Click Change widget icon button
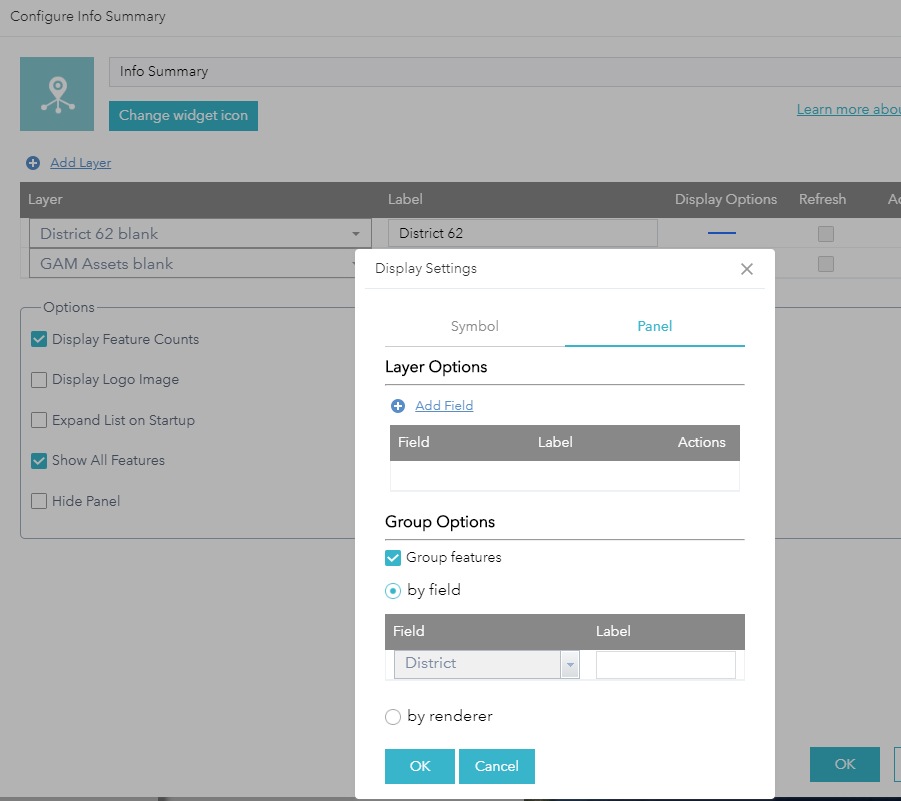The image size is (901, 801). [x=183, y=115]
